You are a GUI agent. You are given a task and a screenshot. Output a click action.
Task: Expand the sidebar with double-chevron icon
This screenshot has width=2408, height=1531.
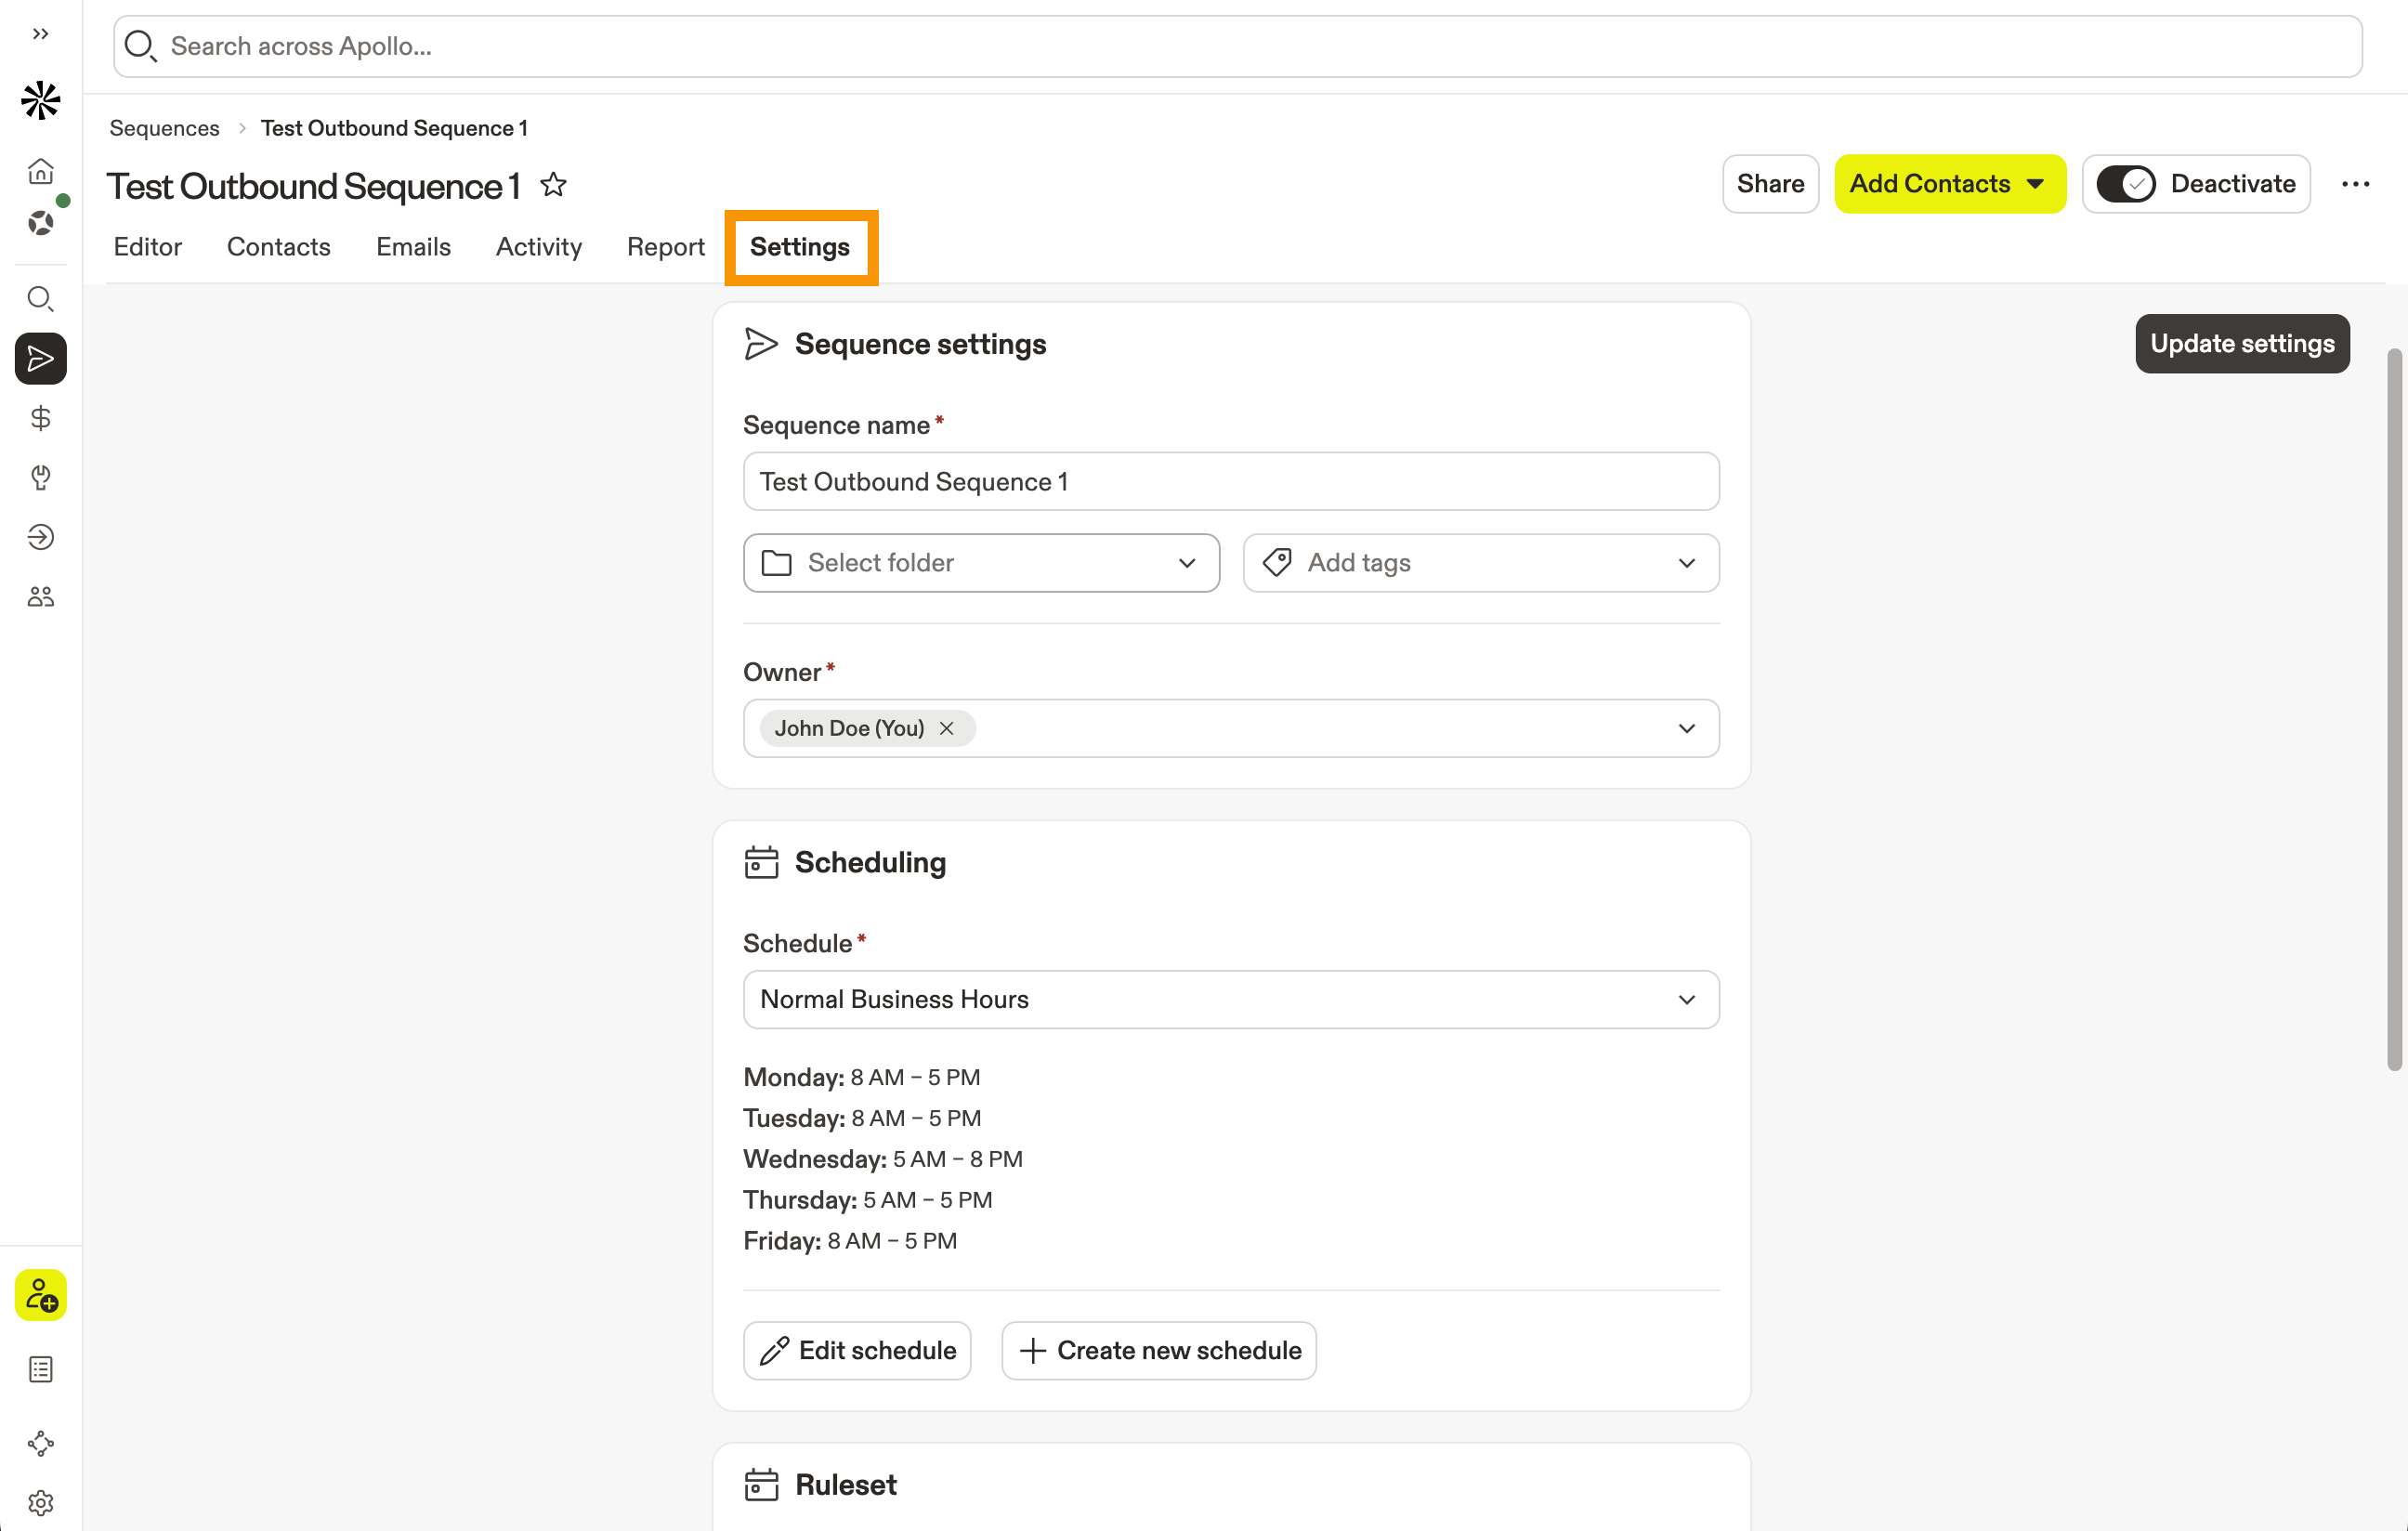tap(40, 34)
